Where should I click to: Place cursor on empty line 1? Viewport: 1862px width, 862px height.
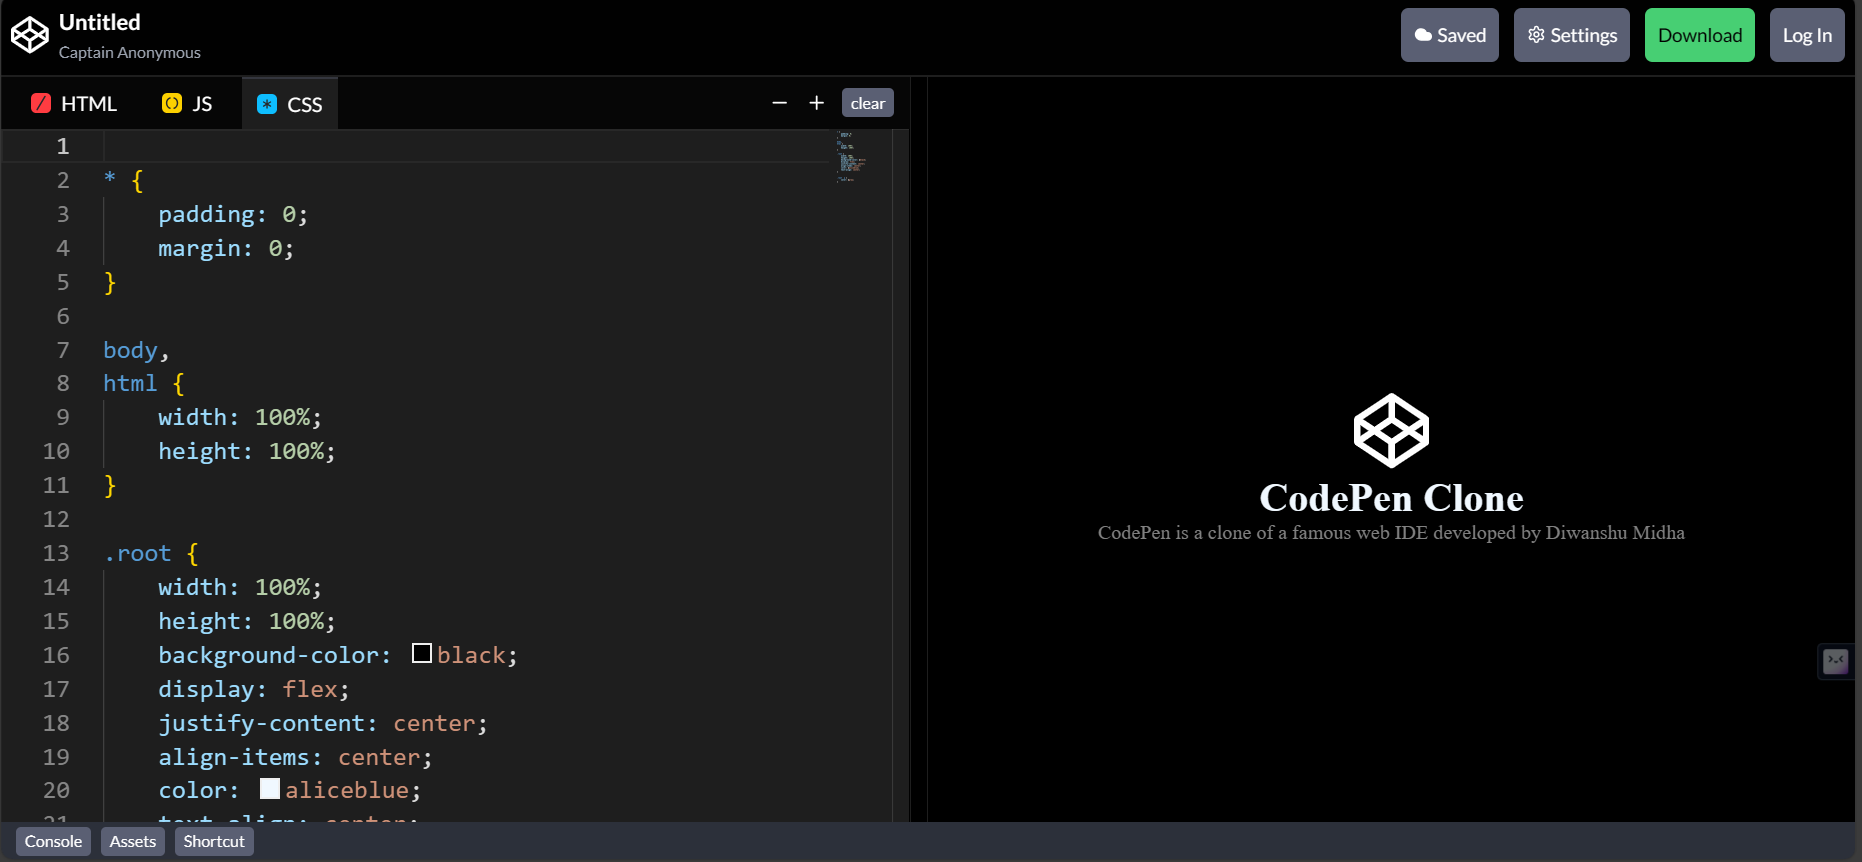coord(465,146)
